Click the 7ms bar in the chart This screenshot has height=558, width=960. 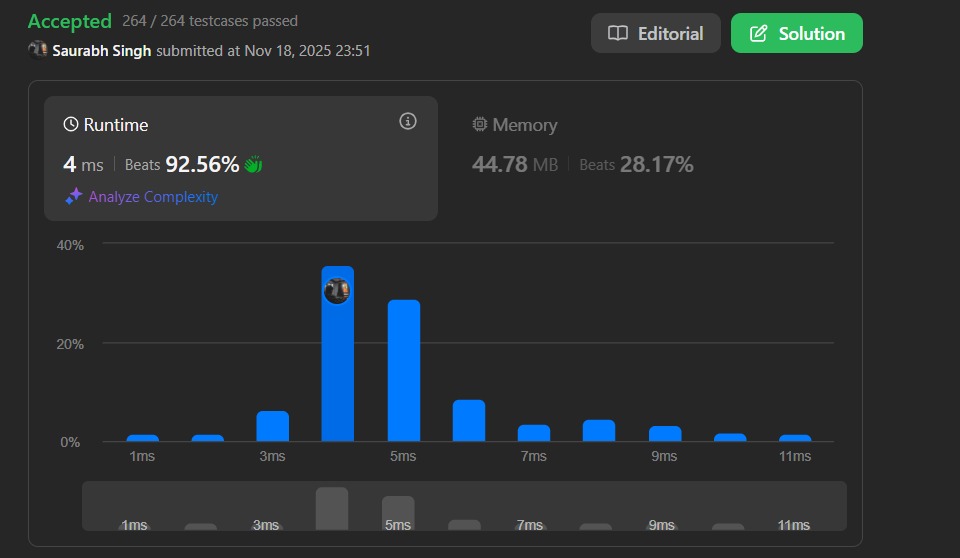(534, 433)
